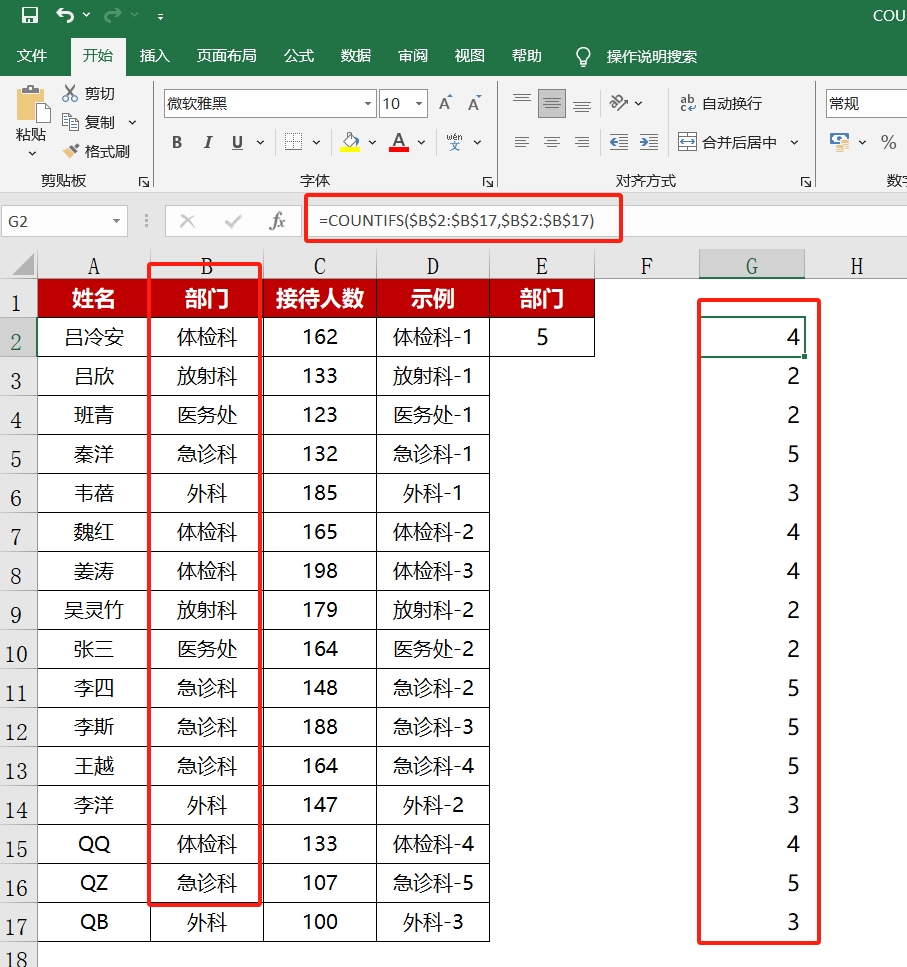Viewport: 907px width, 967px height.
Task: Select column header G
Action: 752,265
